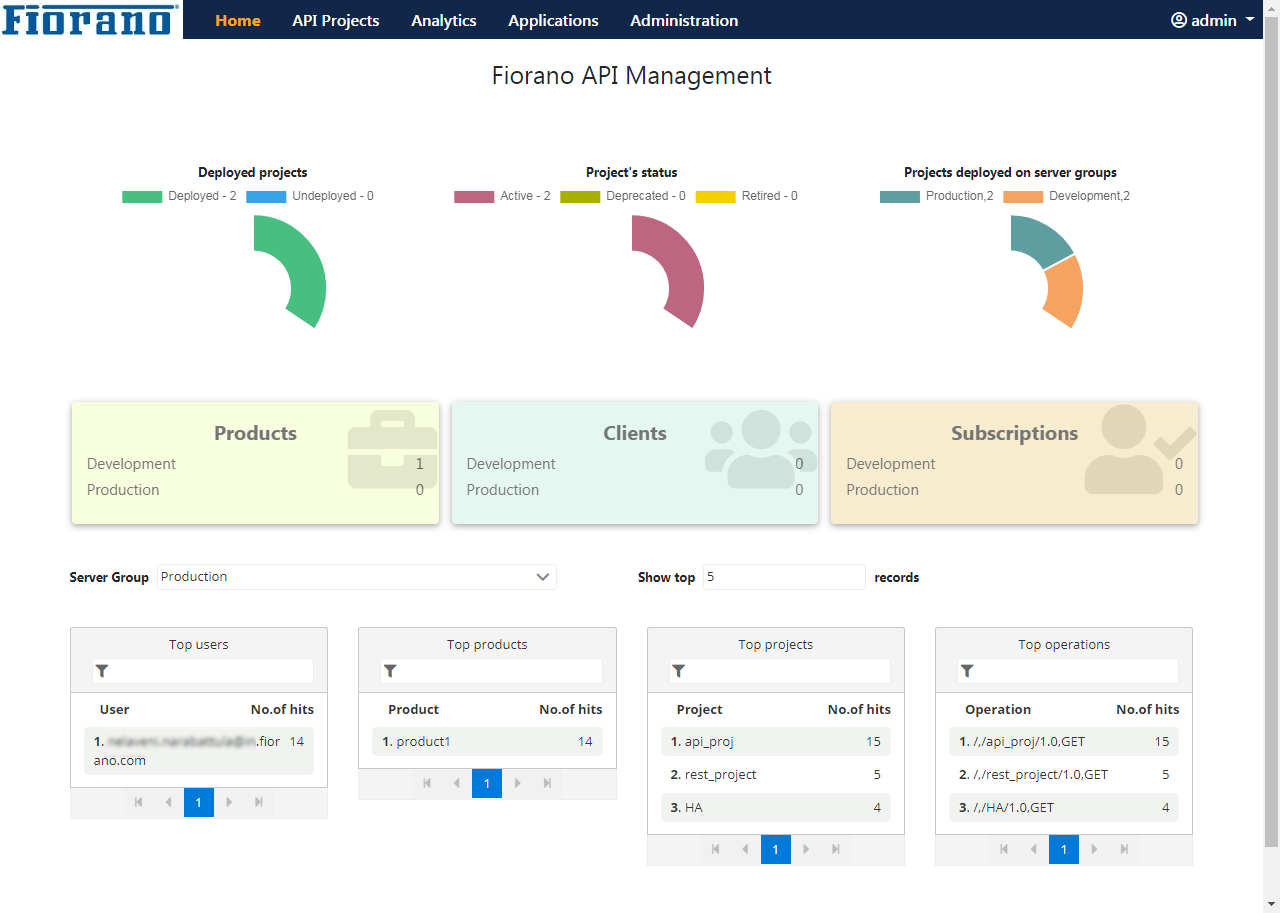
Task: Toggle the Deployed legend item
Action: tap(180, 196)
